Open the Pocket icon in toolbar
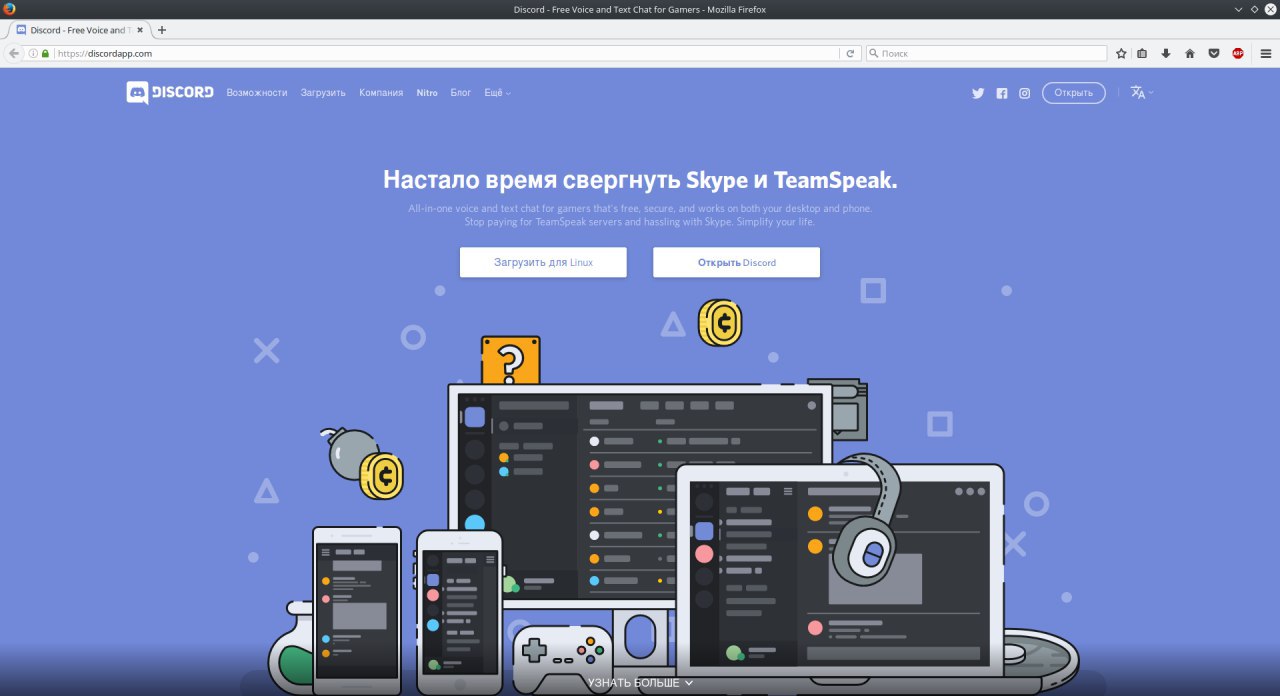The height and width of the screenshot is (696, 1280). pyautogui.click(x=1214, y=53)
